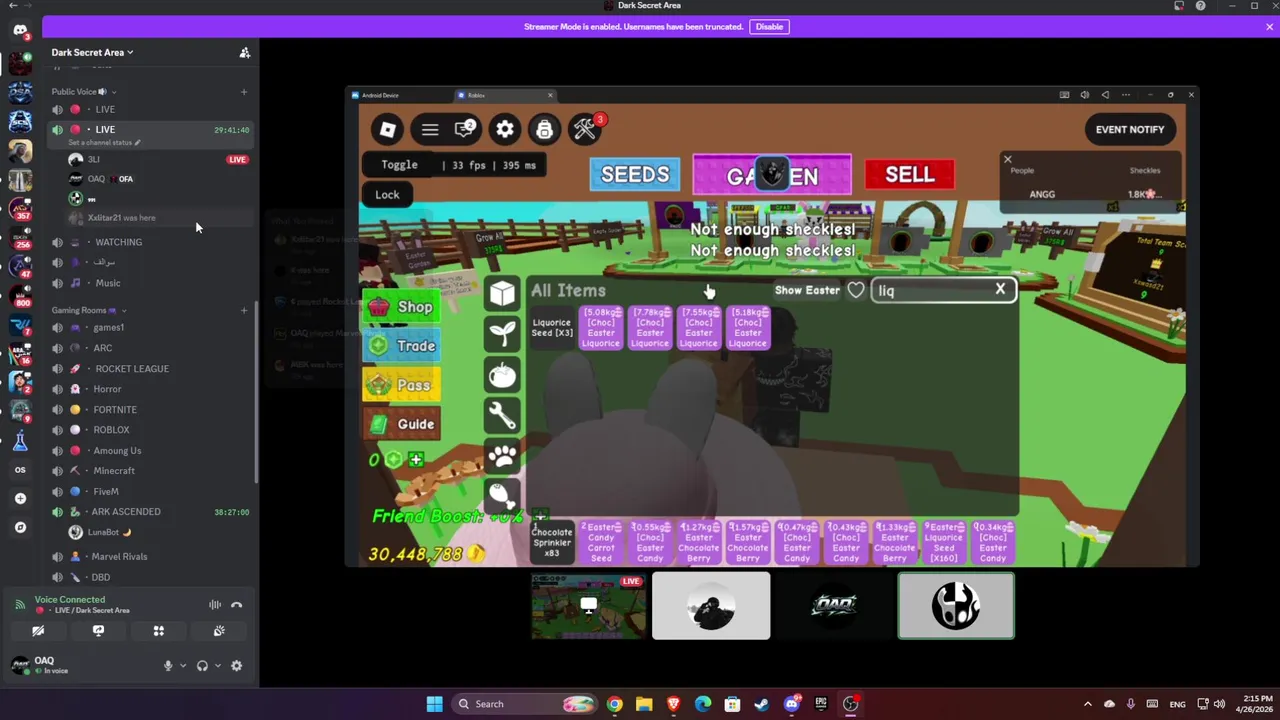Start an activity in voice panel
The width and height of the screenshot is (1280, 720).
click(158, 631)
